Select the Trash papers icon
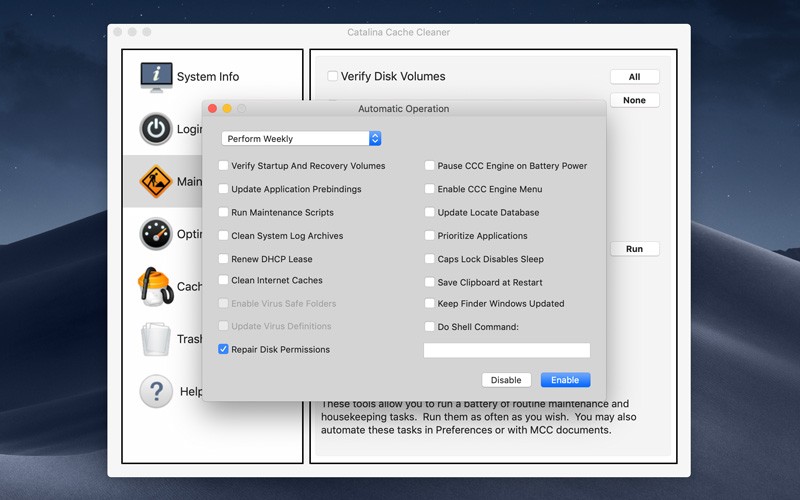This screenshot has width=800, height=500. pos(156,339)
